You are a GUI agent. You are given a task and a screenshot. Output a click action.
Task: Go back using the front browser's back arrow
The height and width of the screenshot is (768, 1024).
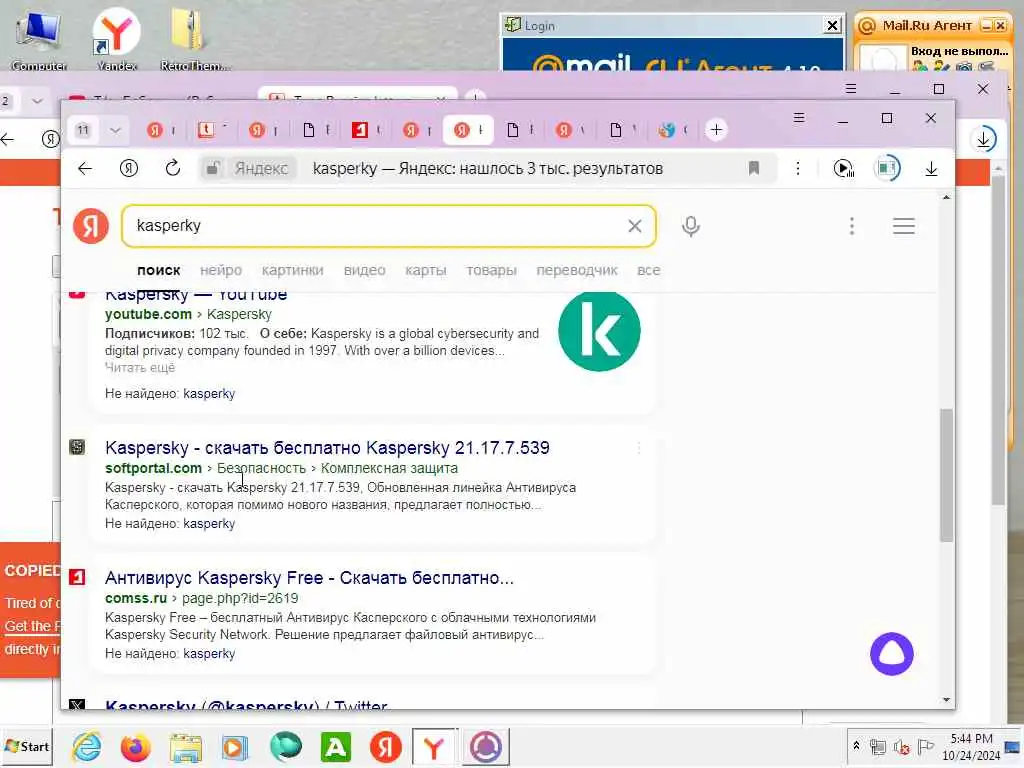point(85,168)
